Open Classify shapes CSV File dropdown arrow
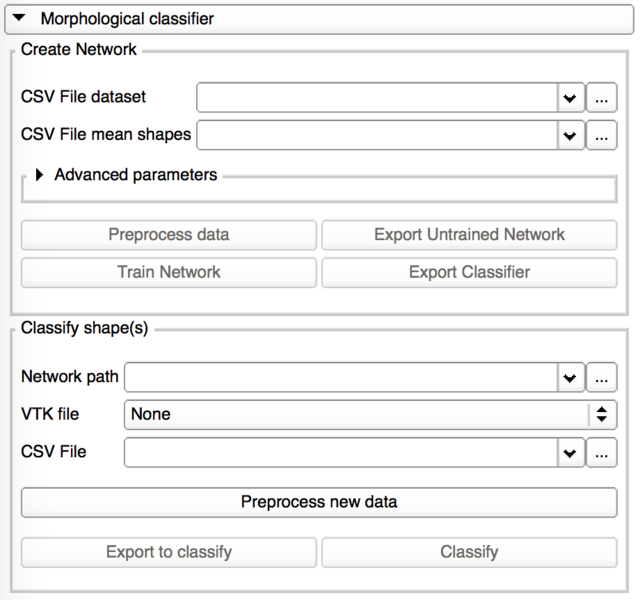Screen dimensions: 640x600 tap(570, 452)
